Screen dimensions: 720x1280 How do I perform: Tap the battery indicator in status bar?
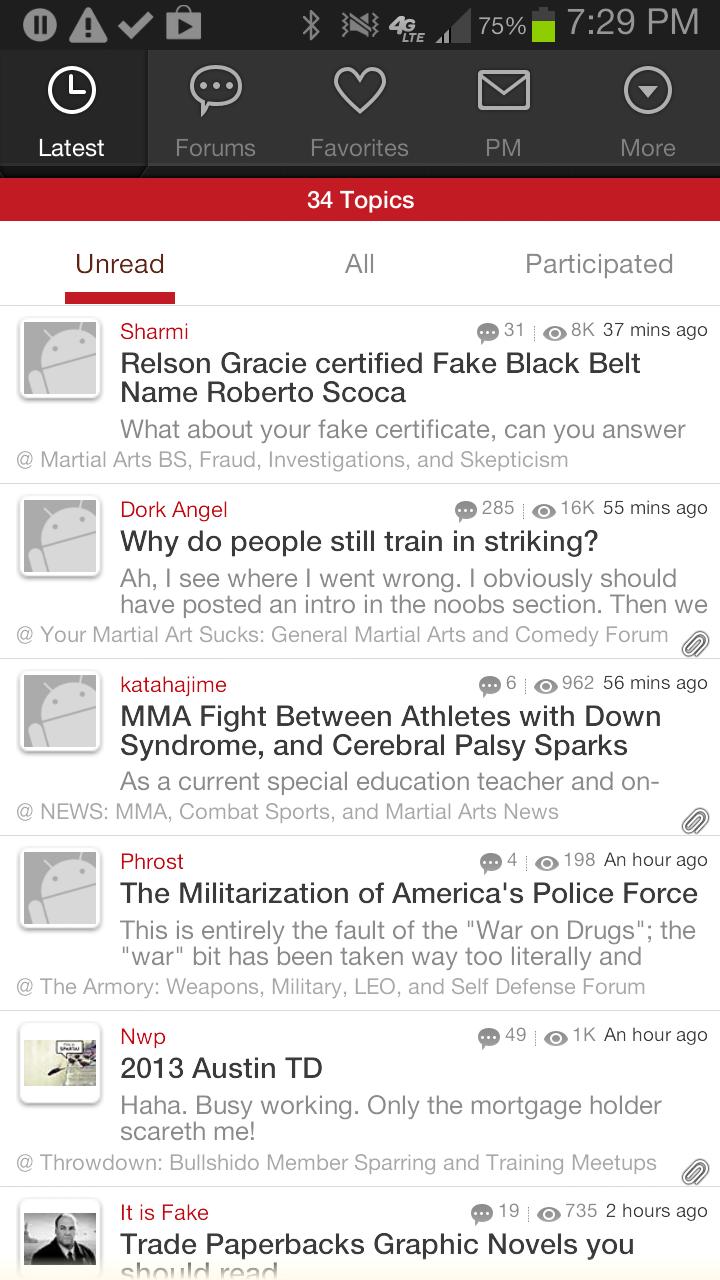(x=542, y=25)
